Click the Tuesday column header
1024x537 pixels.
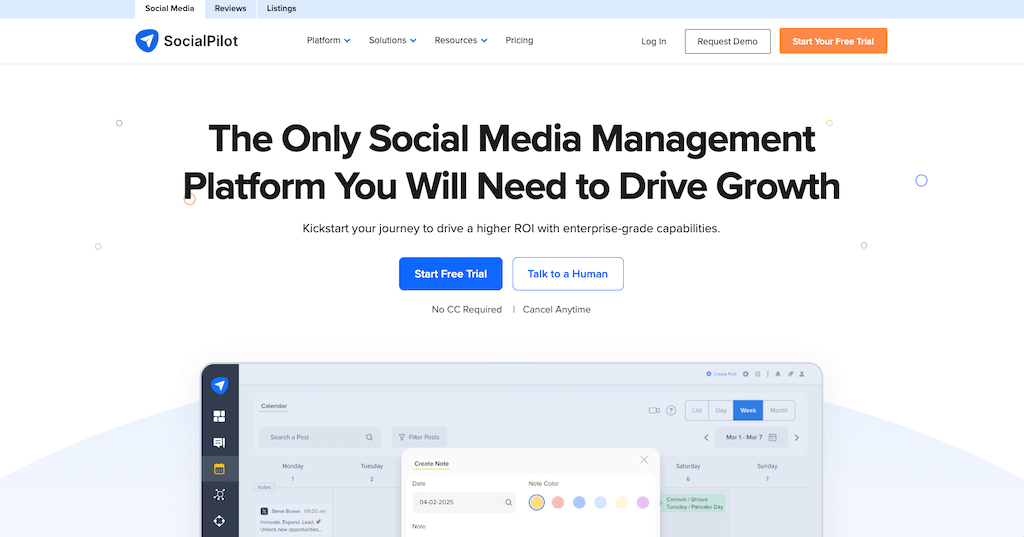(x=372, y=466)
